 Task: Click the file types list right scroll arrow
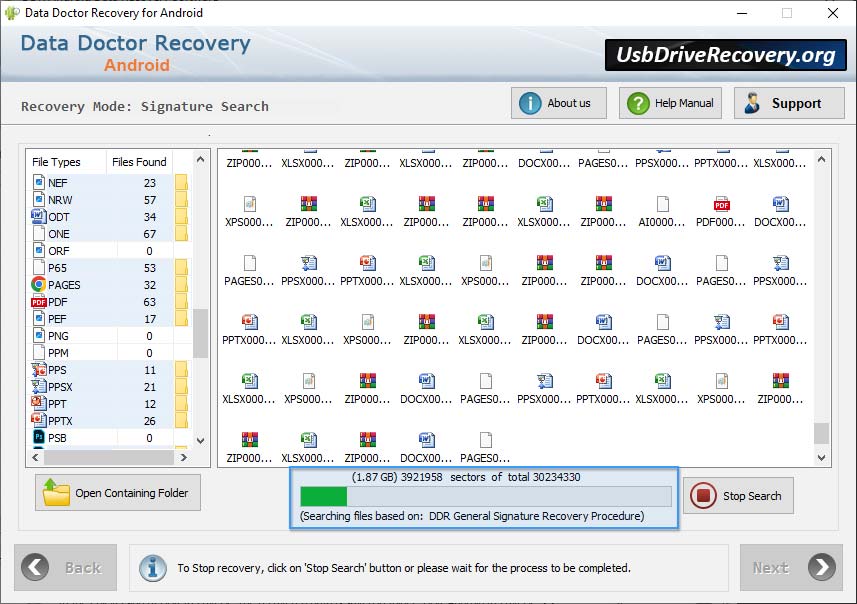(x=184, y=457)
